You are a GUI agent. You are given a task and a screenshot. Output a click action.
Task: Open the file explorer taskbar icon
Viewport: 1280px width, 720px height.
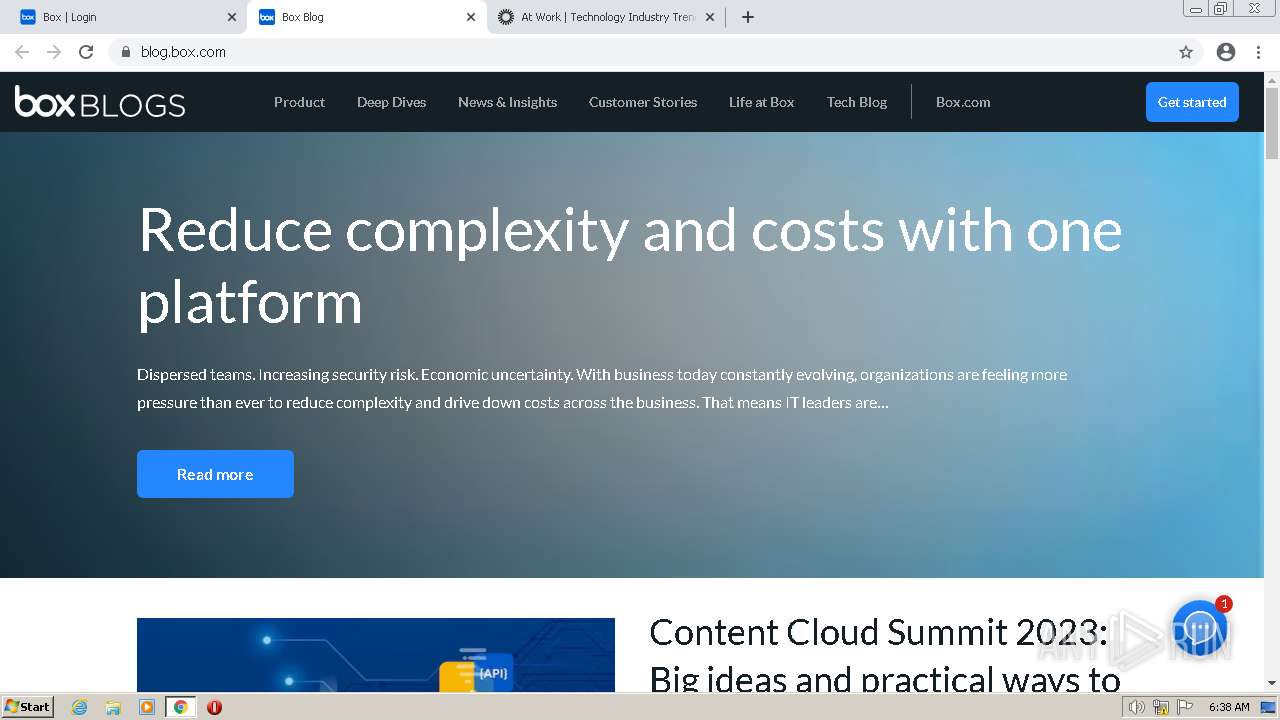(113, 707)
